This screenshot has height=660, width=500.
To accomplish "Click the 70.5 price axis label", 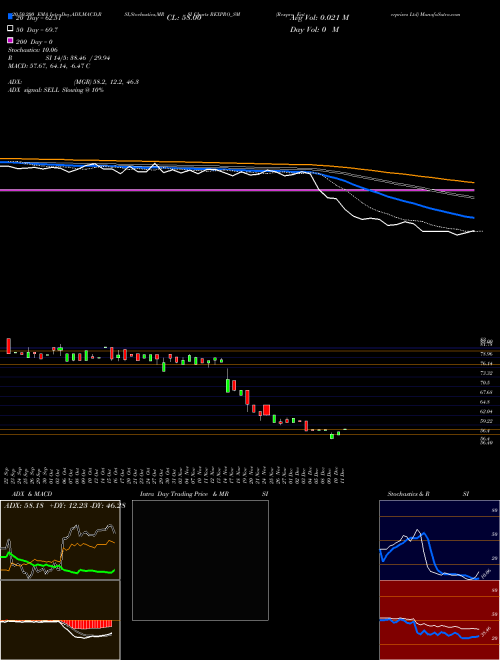I will pos(485,383).
